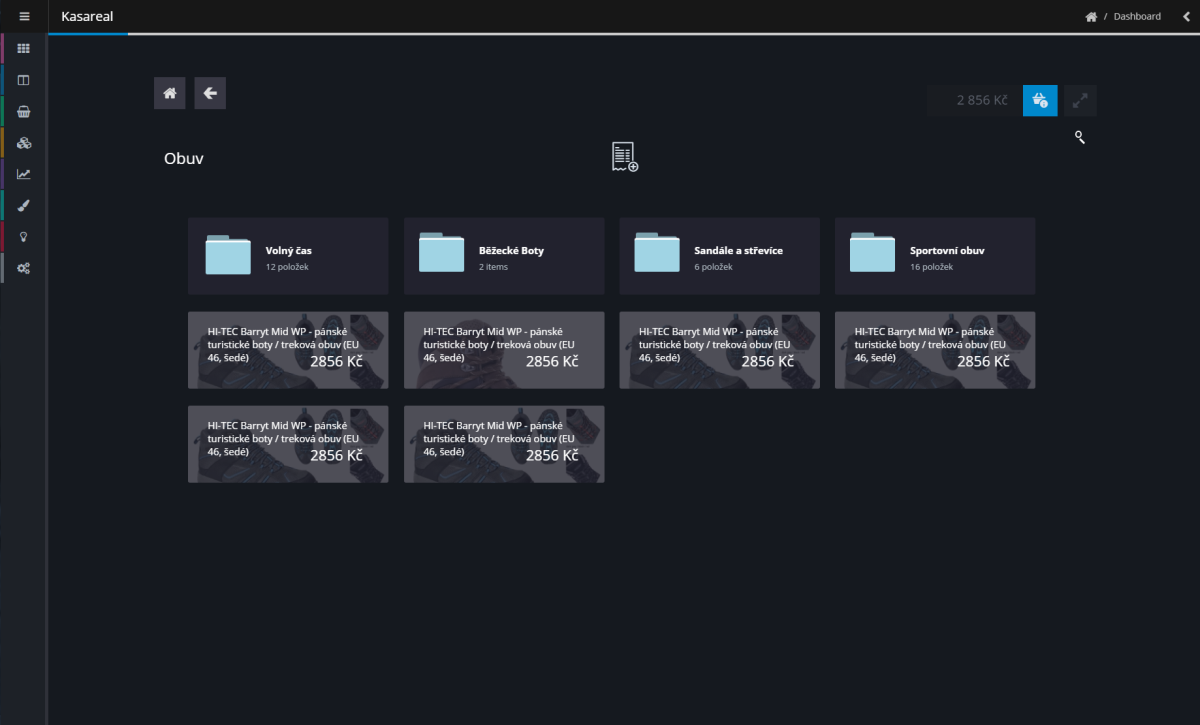Go back with the left arrow button
This screenshot has height=725, width=1200.
(210, 93)
